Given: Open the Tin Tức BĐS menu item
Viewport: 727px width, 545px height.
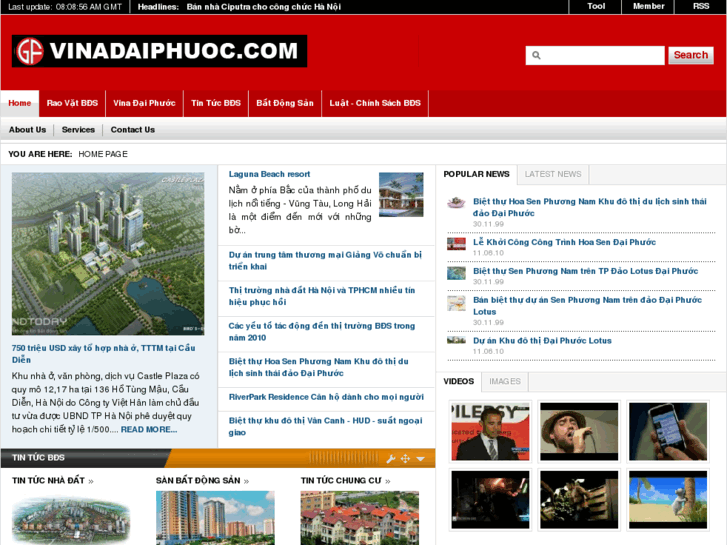Looking at the screenshot, I should (x=216, y=103).
